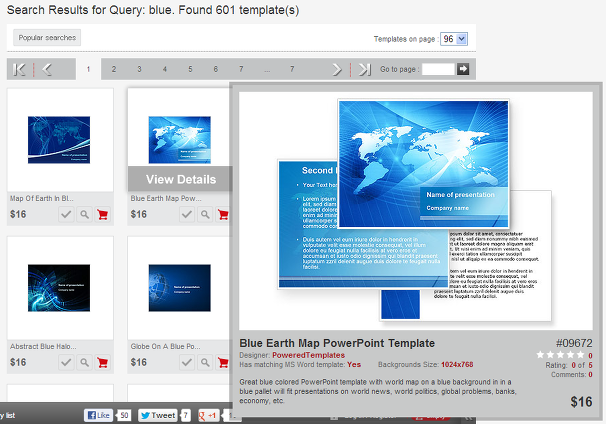606x424 pixels.
Task: Open Map Of Earth In Blue thumbnail
Action: pyautogui.click(x=59, y=140)
